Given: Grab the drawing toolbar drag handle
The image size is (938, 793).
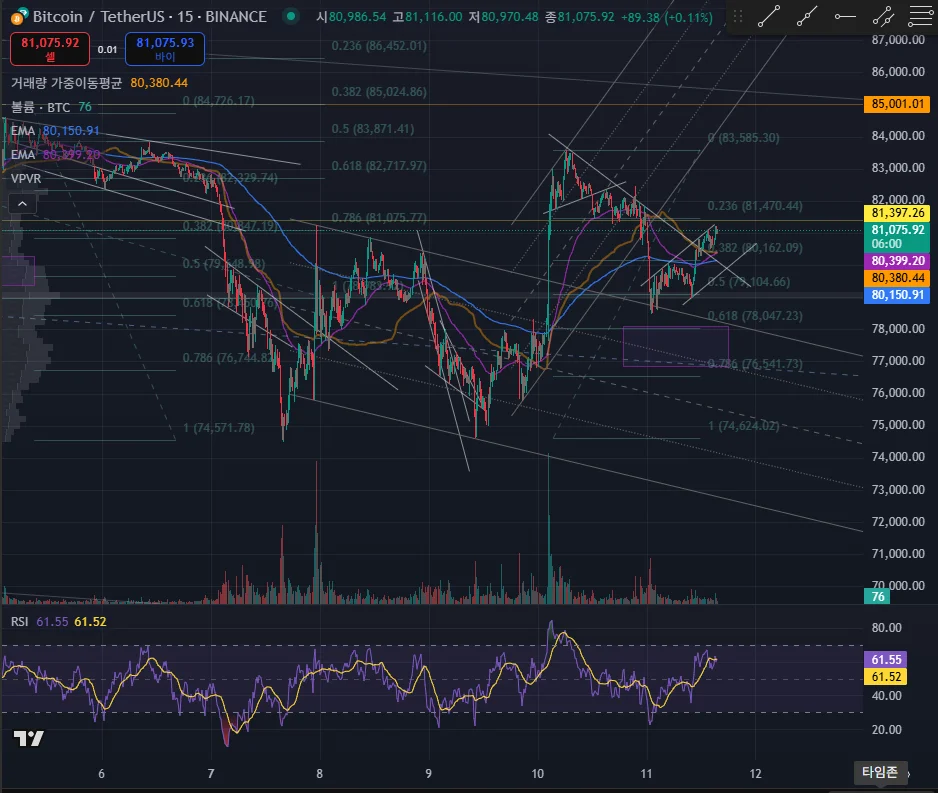Looking at the screenshot, I should point(738,16).
